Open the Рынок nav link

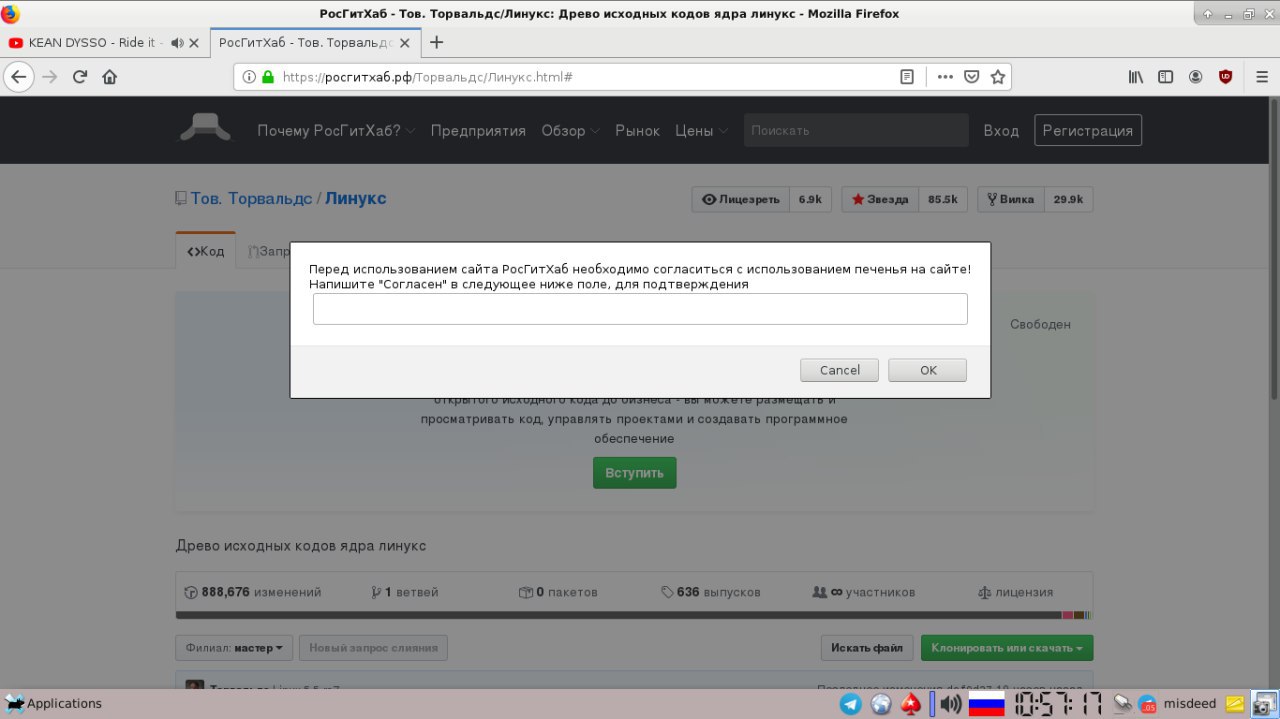(637, 131)
